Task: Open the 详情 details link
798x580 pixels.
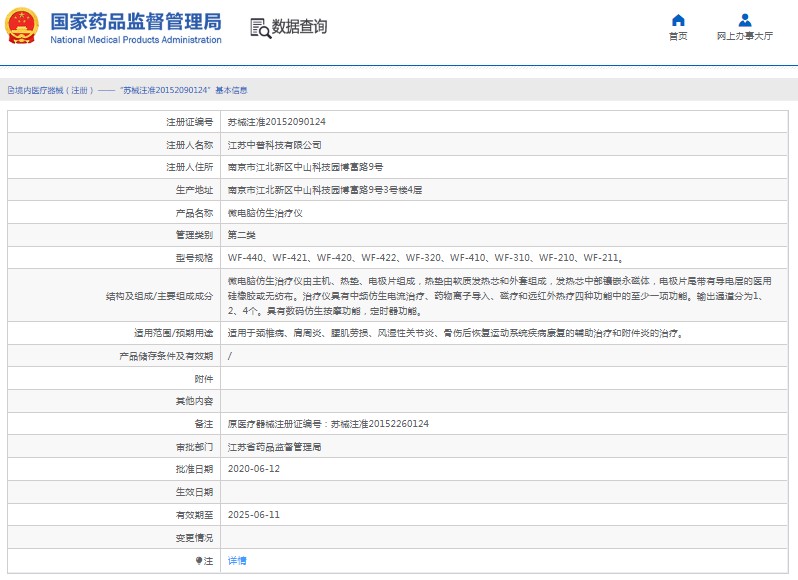Action: (x=237, y=561)
